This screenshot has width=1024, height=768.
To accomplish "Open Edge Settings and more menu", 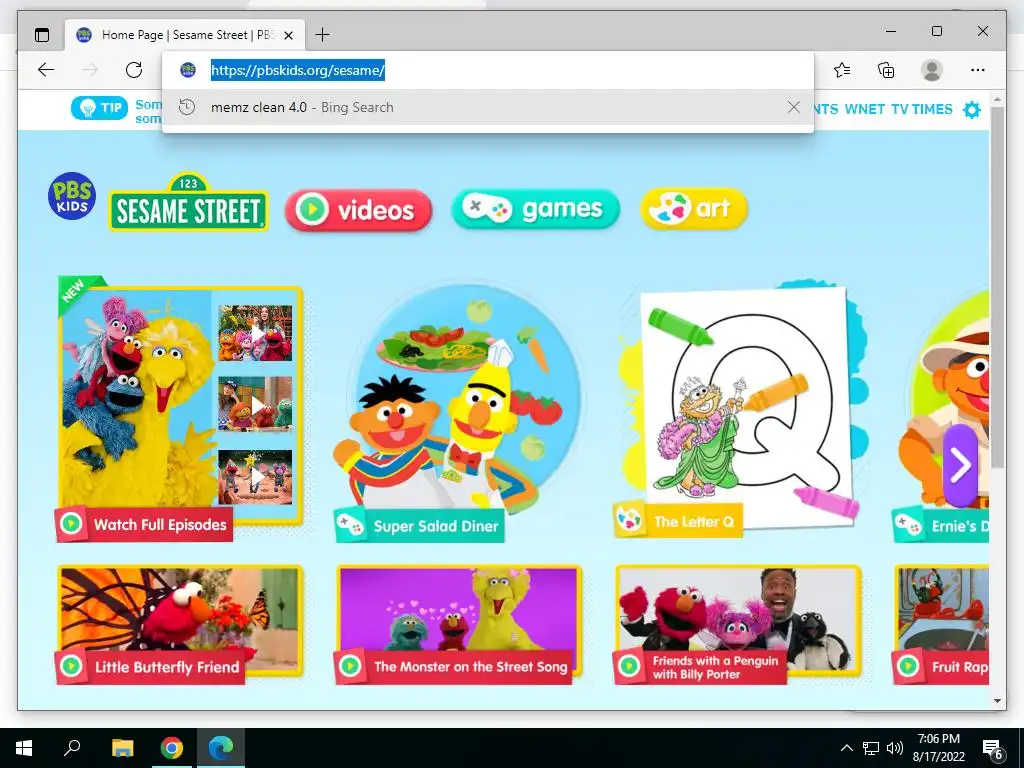I will pyautogui.click(x=978, y=70).
